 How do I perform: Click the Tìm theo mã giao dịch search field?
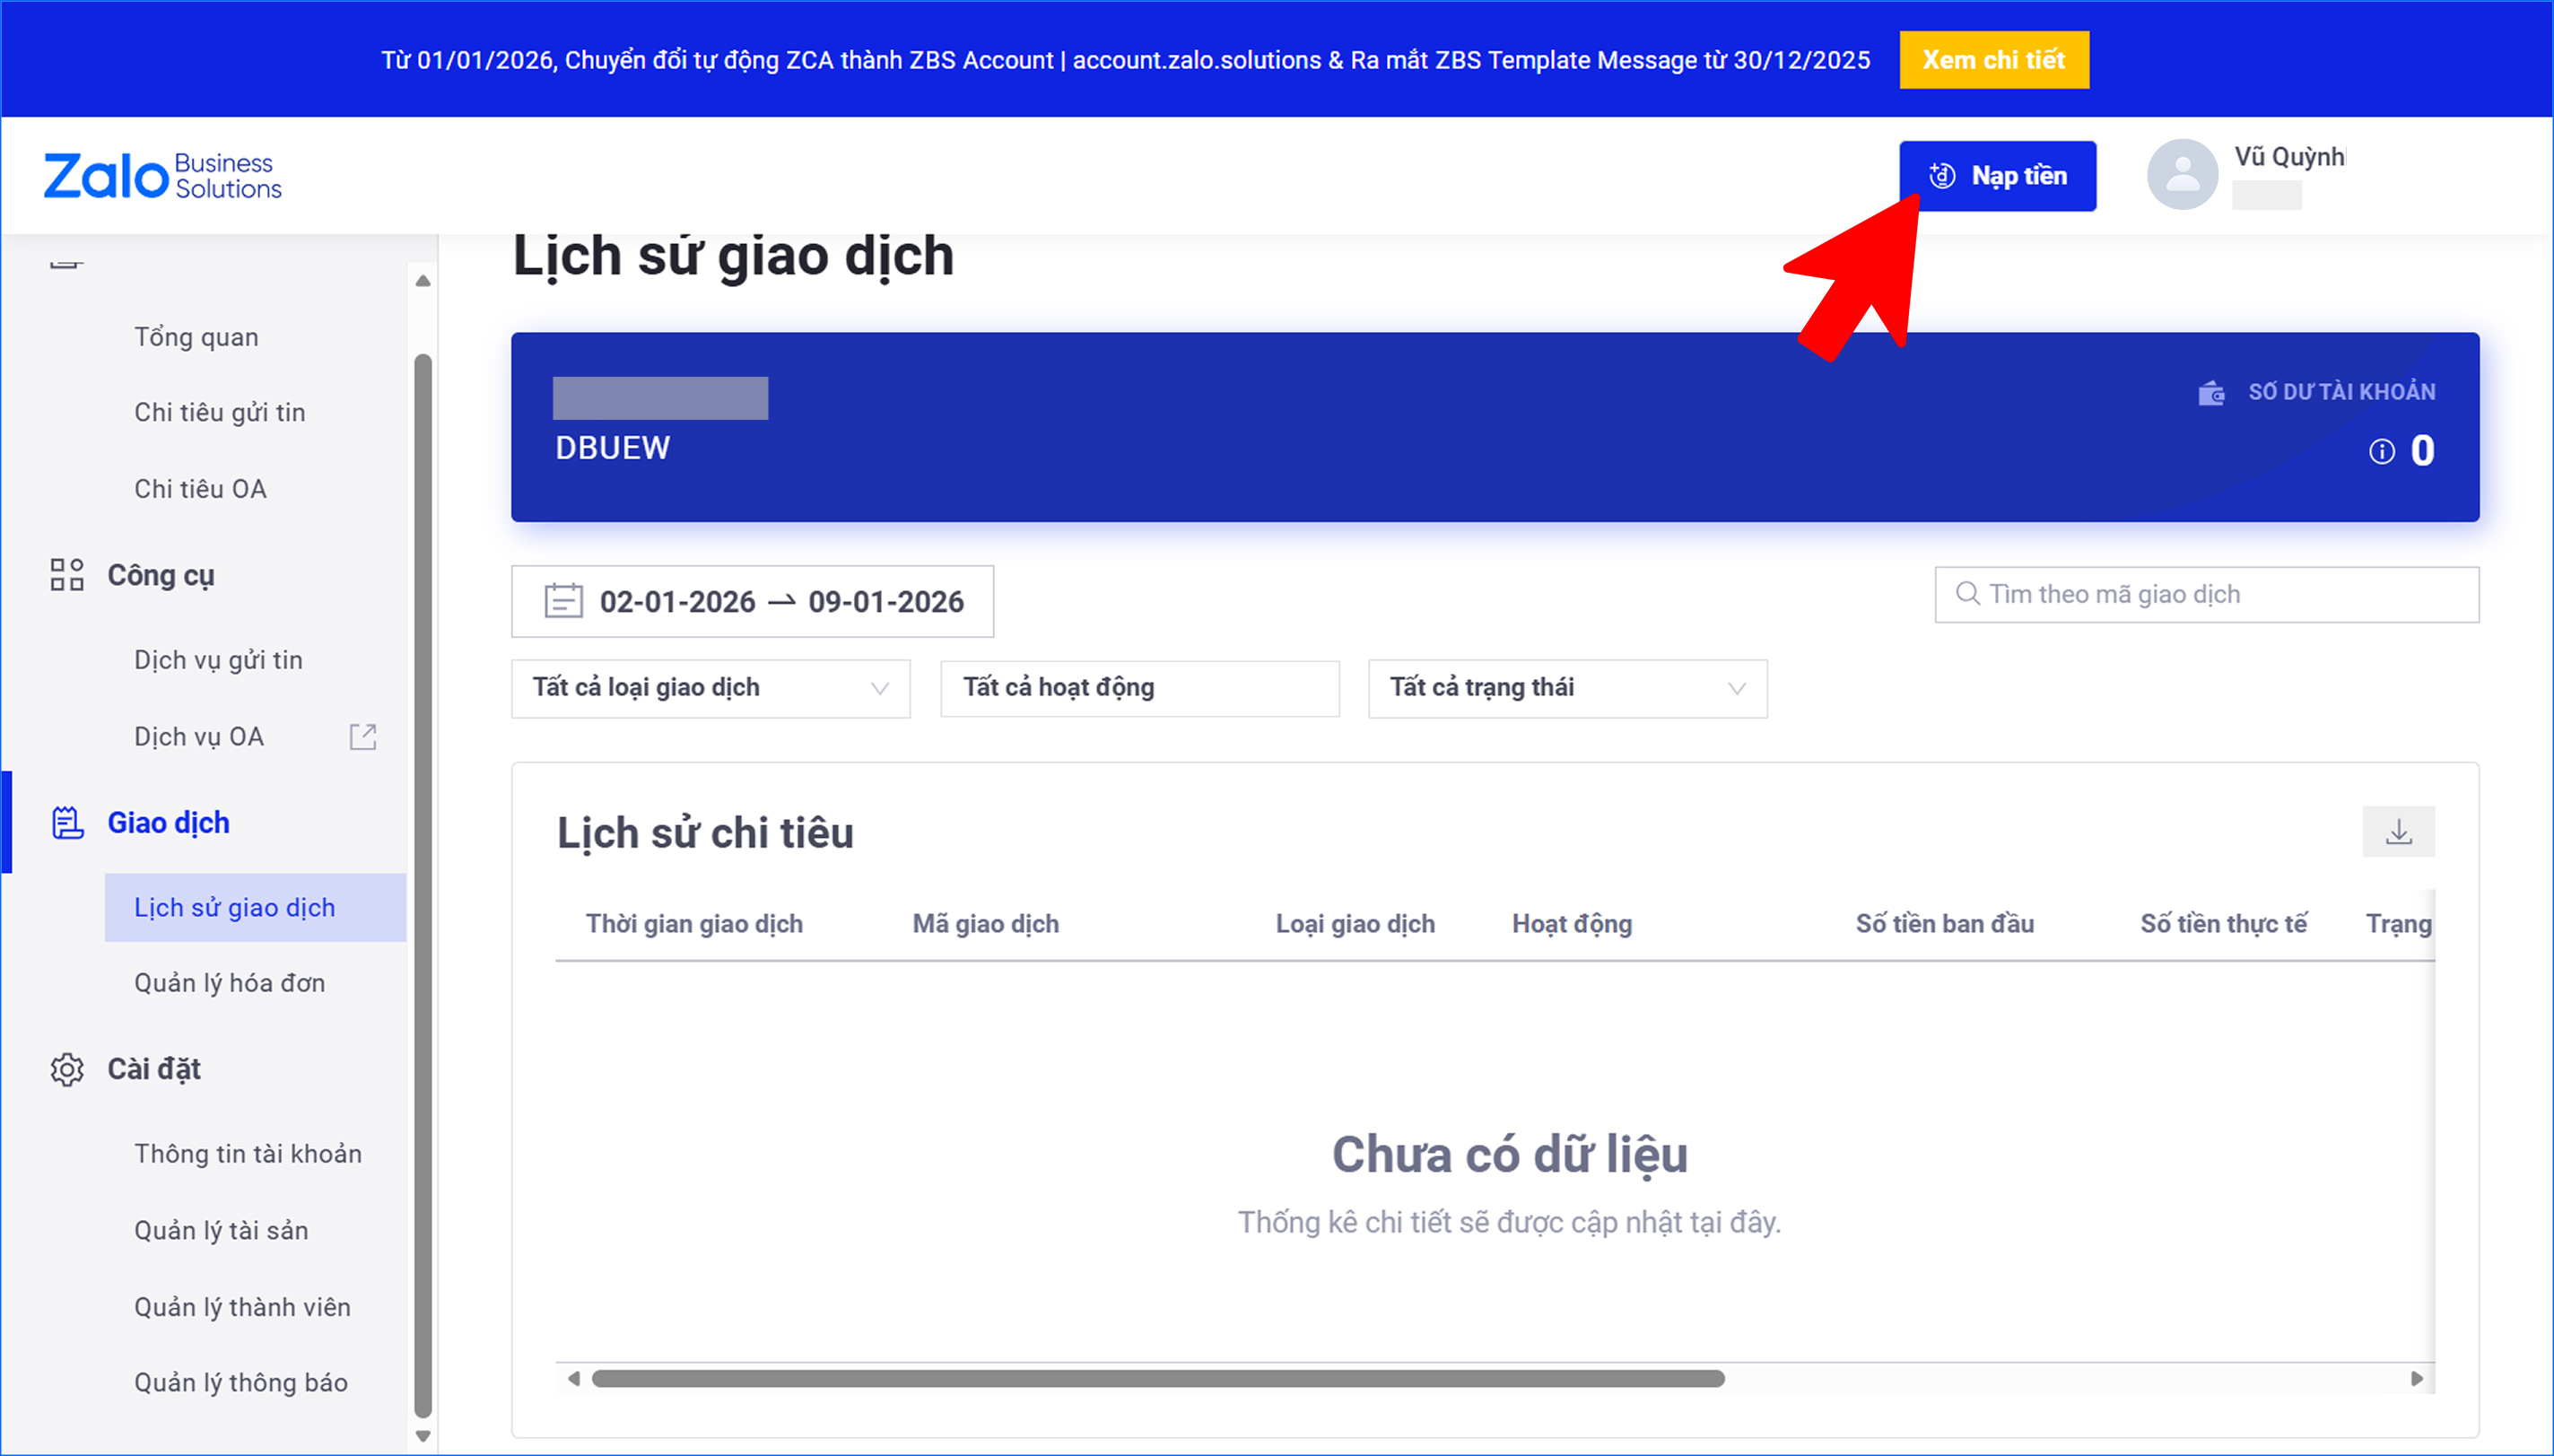[x=2206, y=595]
